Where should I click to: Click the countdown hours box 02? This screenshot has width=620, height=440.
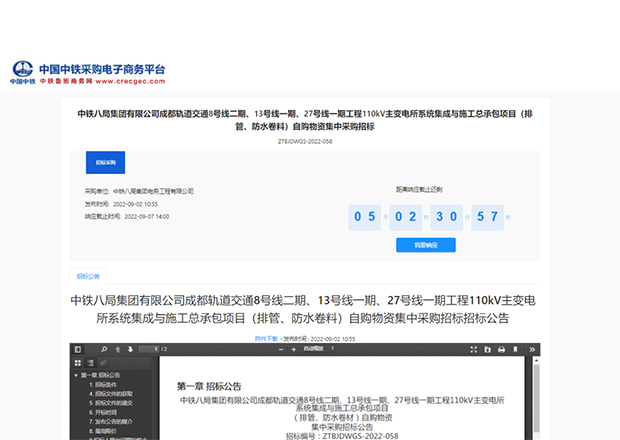click(406, 217)
